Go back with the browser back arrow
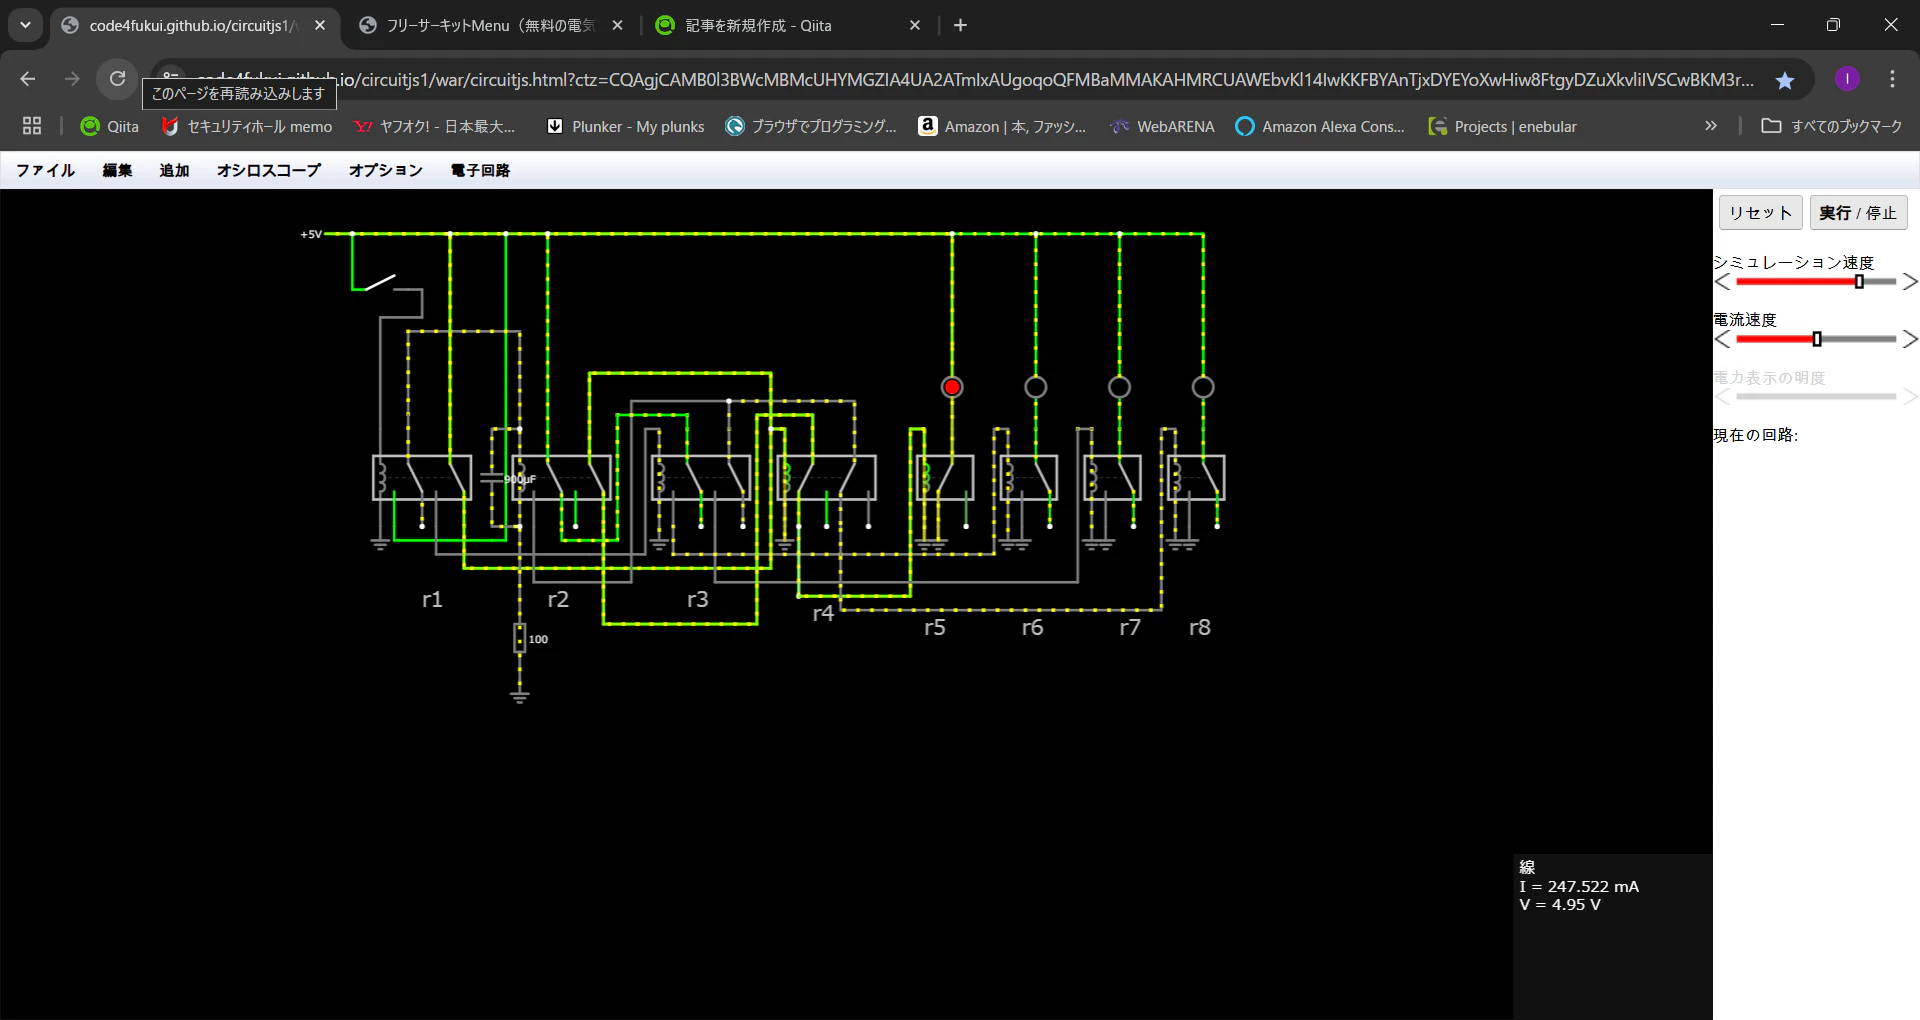Viewport: 1920px width, 1020px height. (28, 78)
